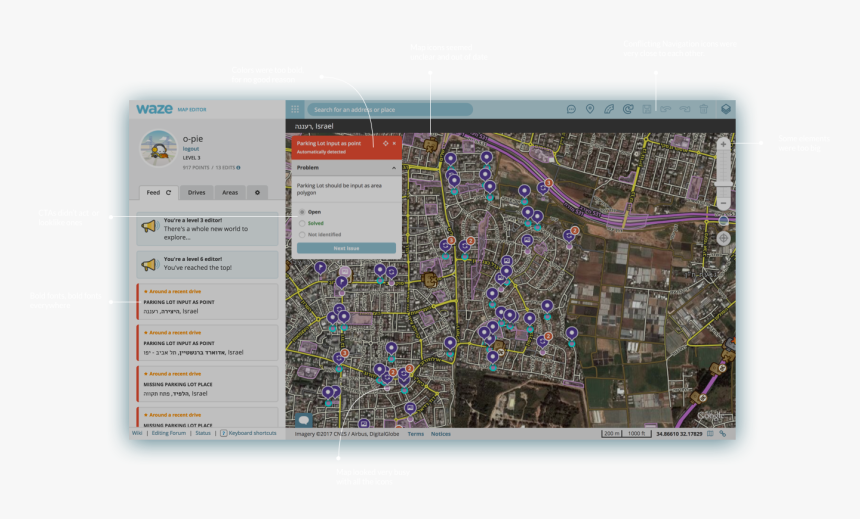Screen dimensions: 860x519
Task: Select the Open status radio button
Action: click(x=302, y=212)
